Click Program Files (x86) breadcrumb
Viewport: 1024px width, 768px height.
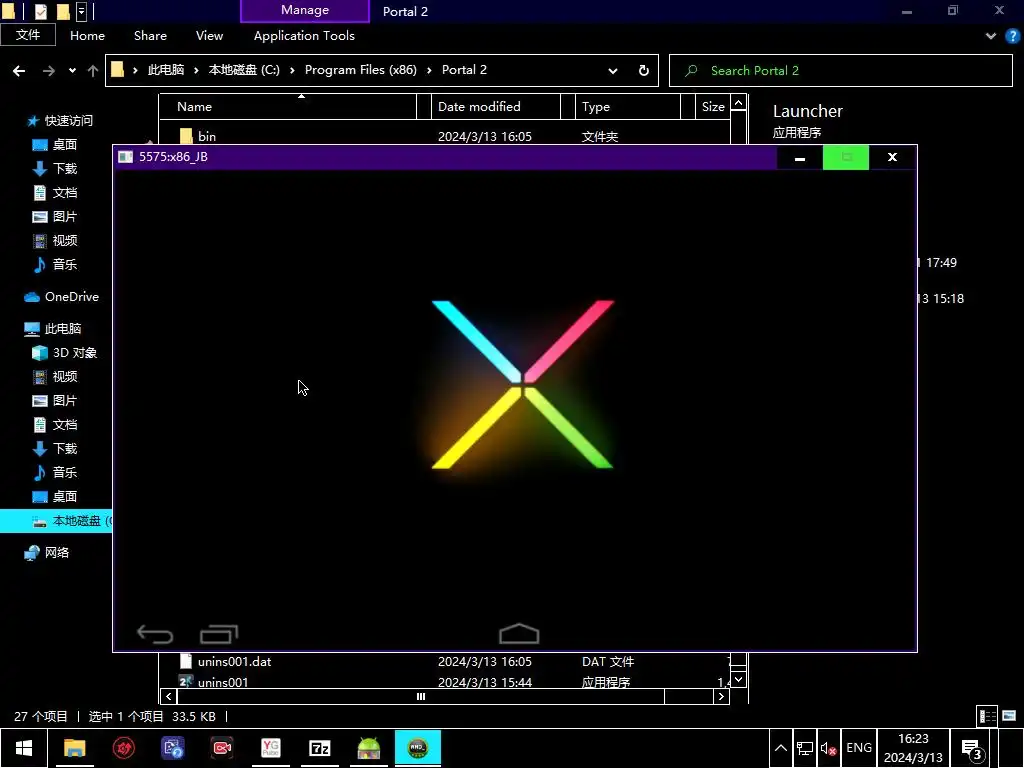360,70
